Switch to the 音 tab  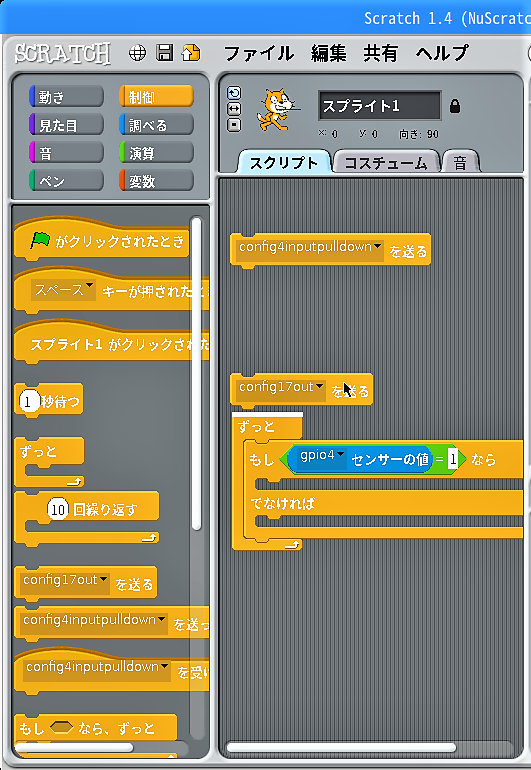[x=460, y=163]
